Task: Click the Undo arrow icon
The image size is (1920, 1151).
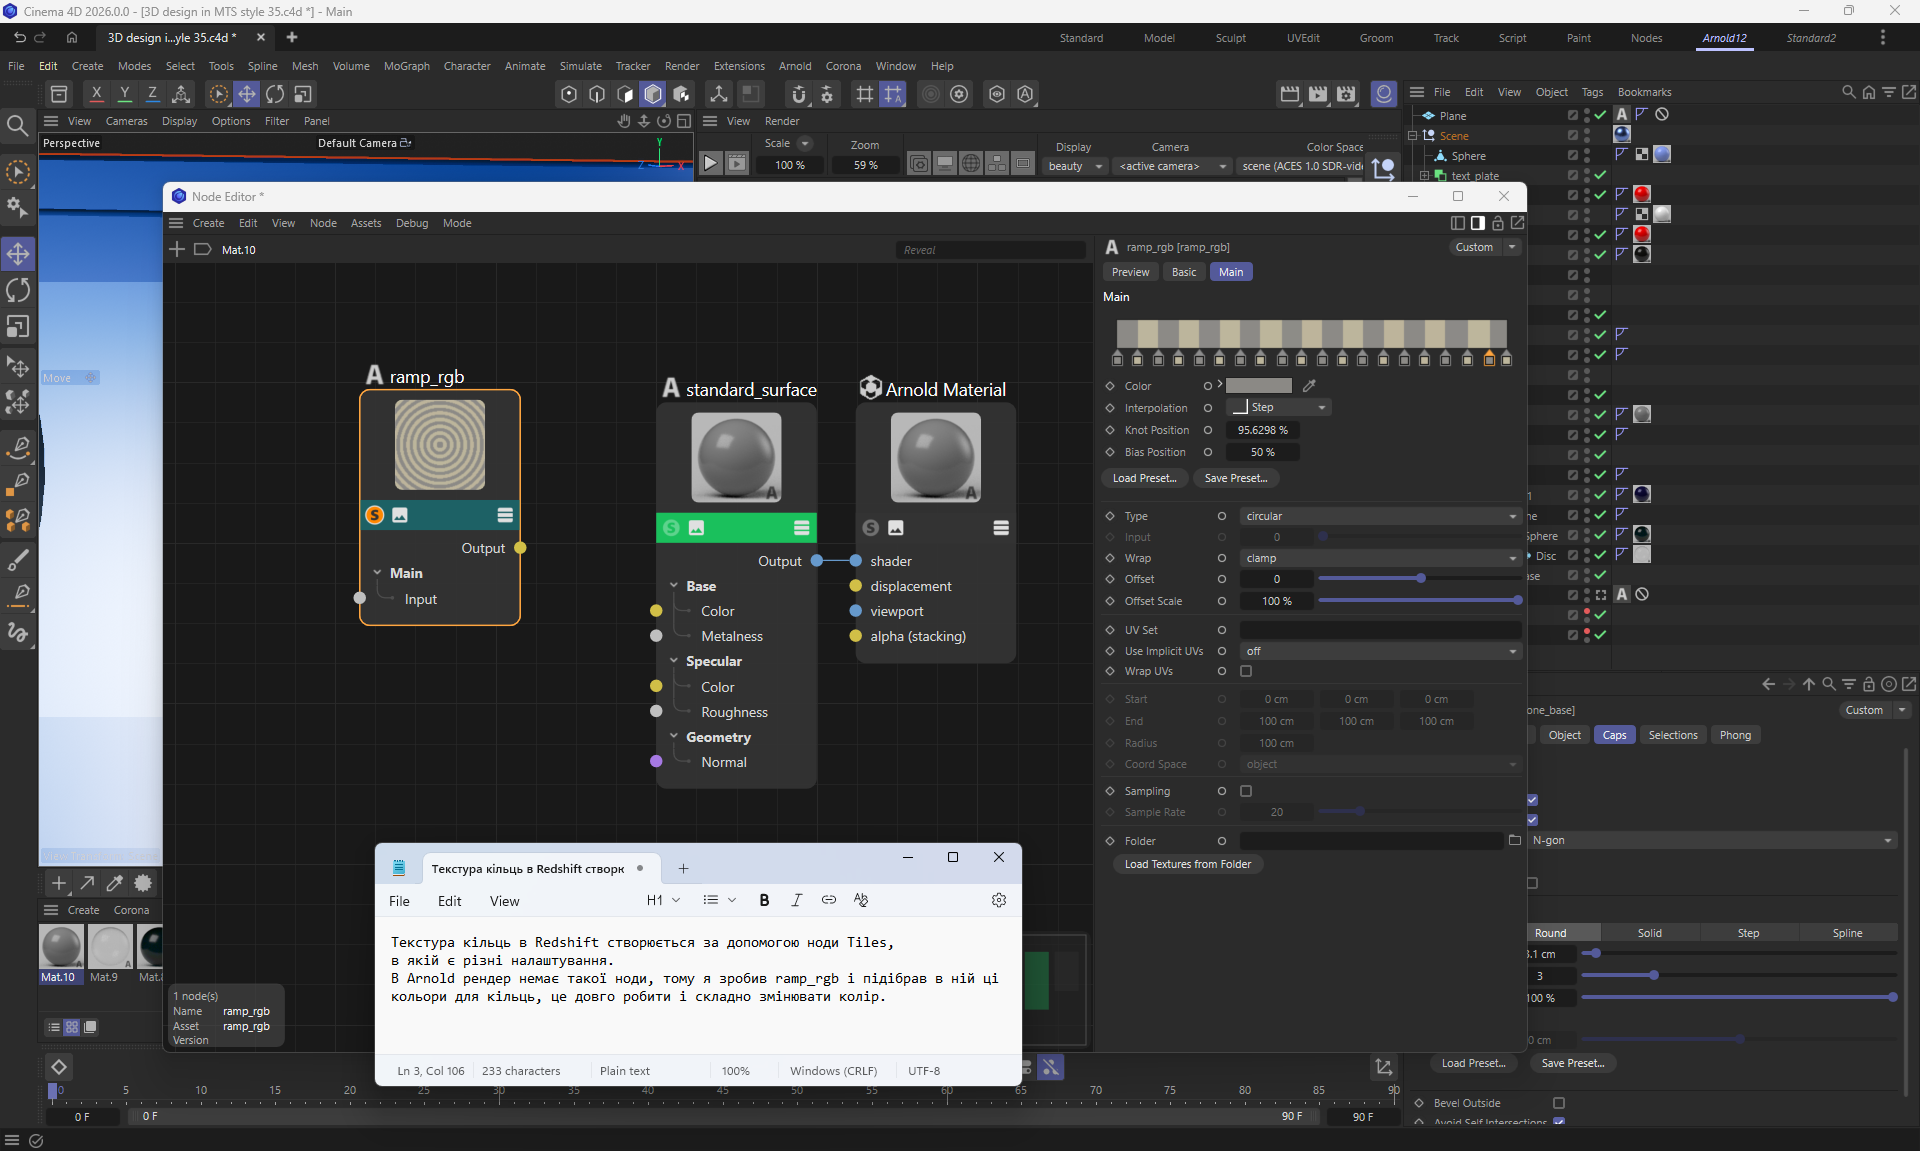Action: point(19,38)
